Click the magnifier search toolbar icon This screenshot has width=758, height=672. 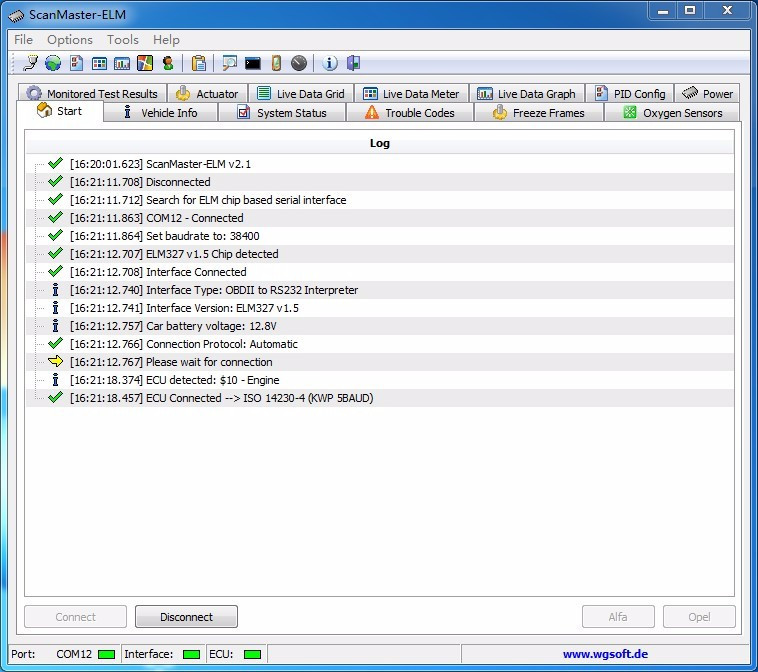[x=229, y=63]
